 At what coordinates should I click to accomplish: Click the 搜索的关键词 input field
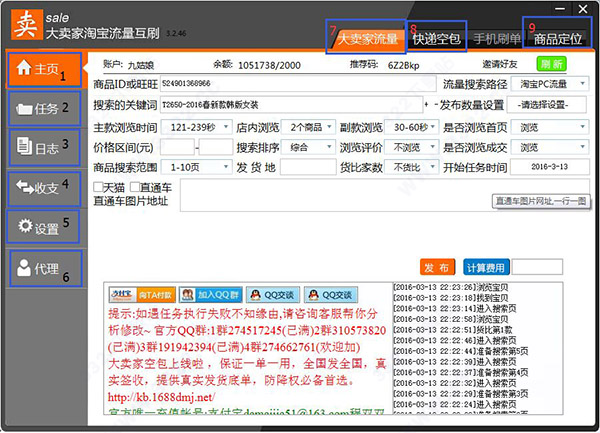coord(292,104)
